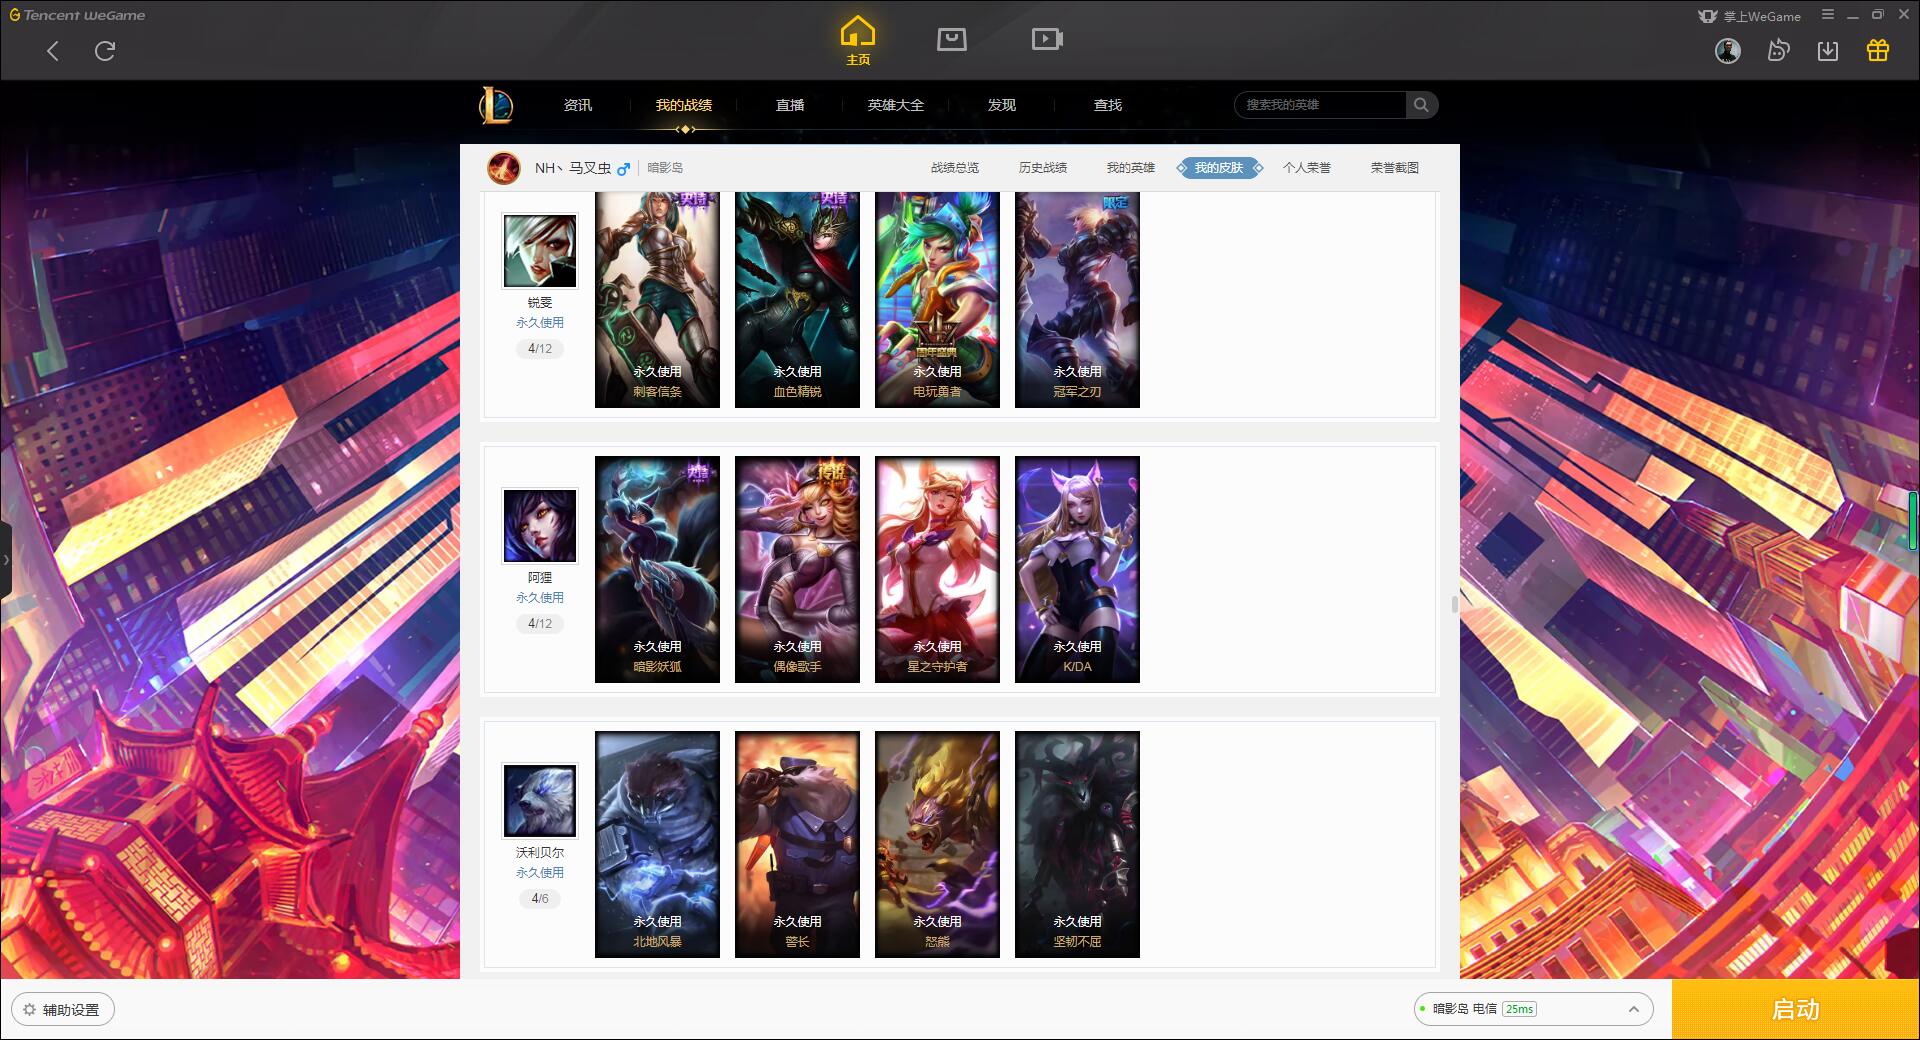
Task: Click the male gender icon beside 马叉虫
Action: point(624,169)
